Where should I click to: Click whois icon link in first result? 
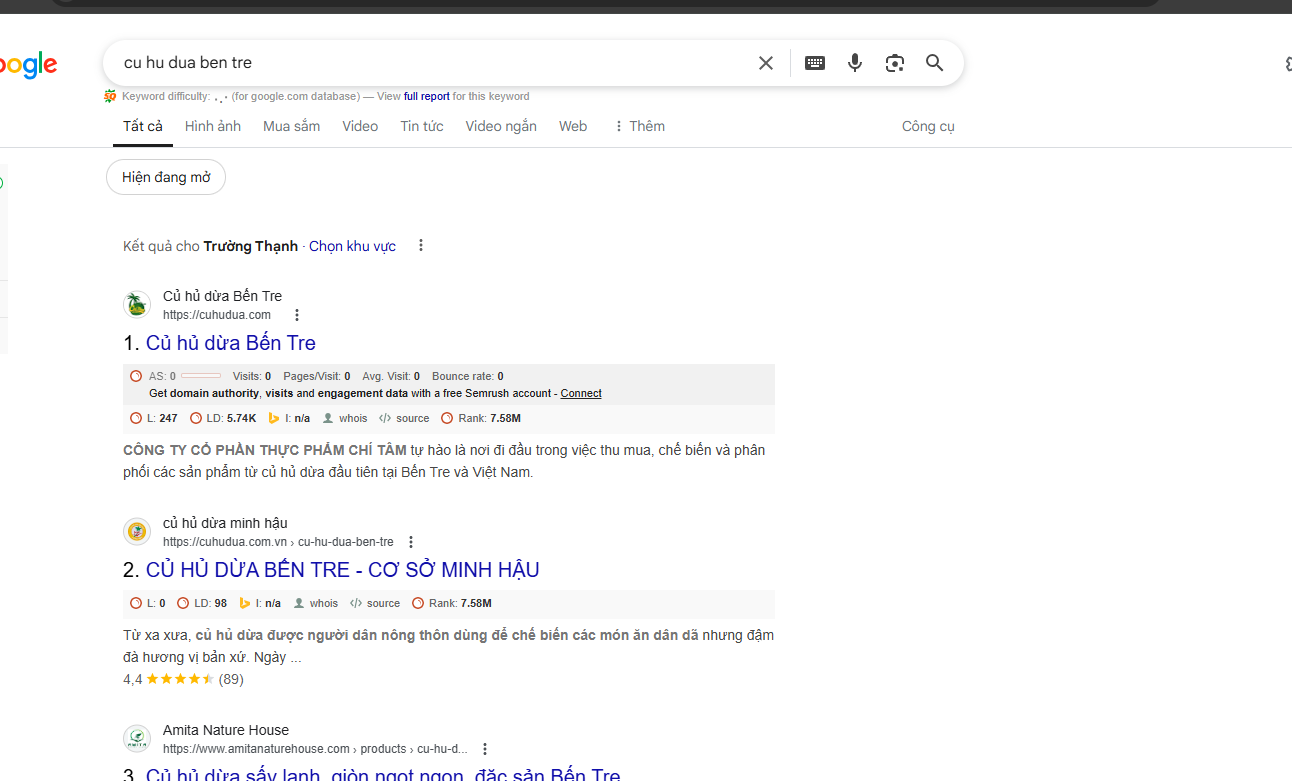[345, 419]
